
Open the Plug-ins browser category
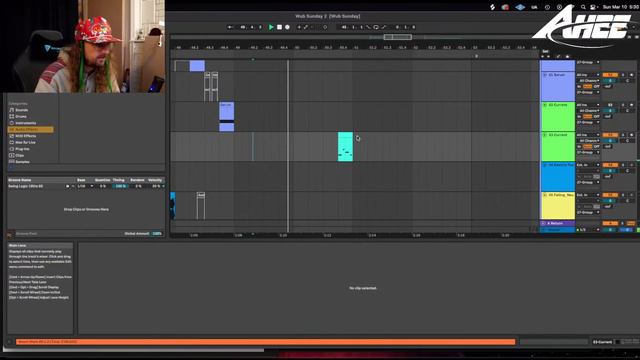[x=22, y=149]
